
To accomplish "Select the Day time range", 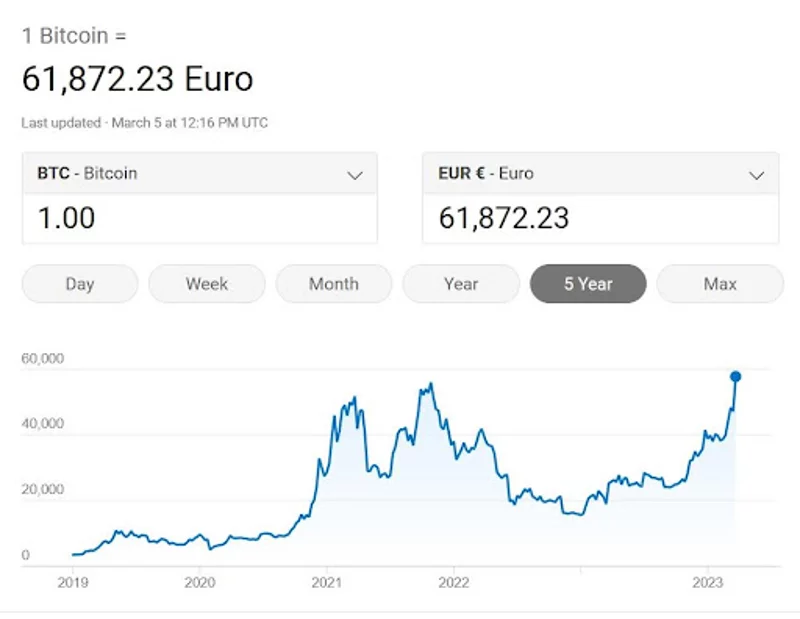I will pyautogui.click(x=79, y=284).
